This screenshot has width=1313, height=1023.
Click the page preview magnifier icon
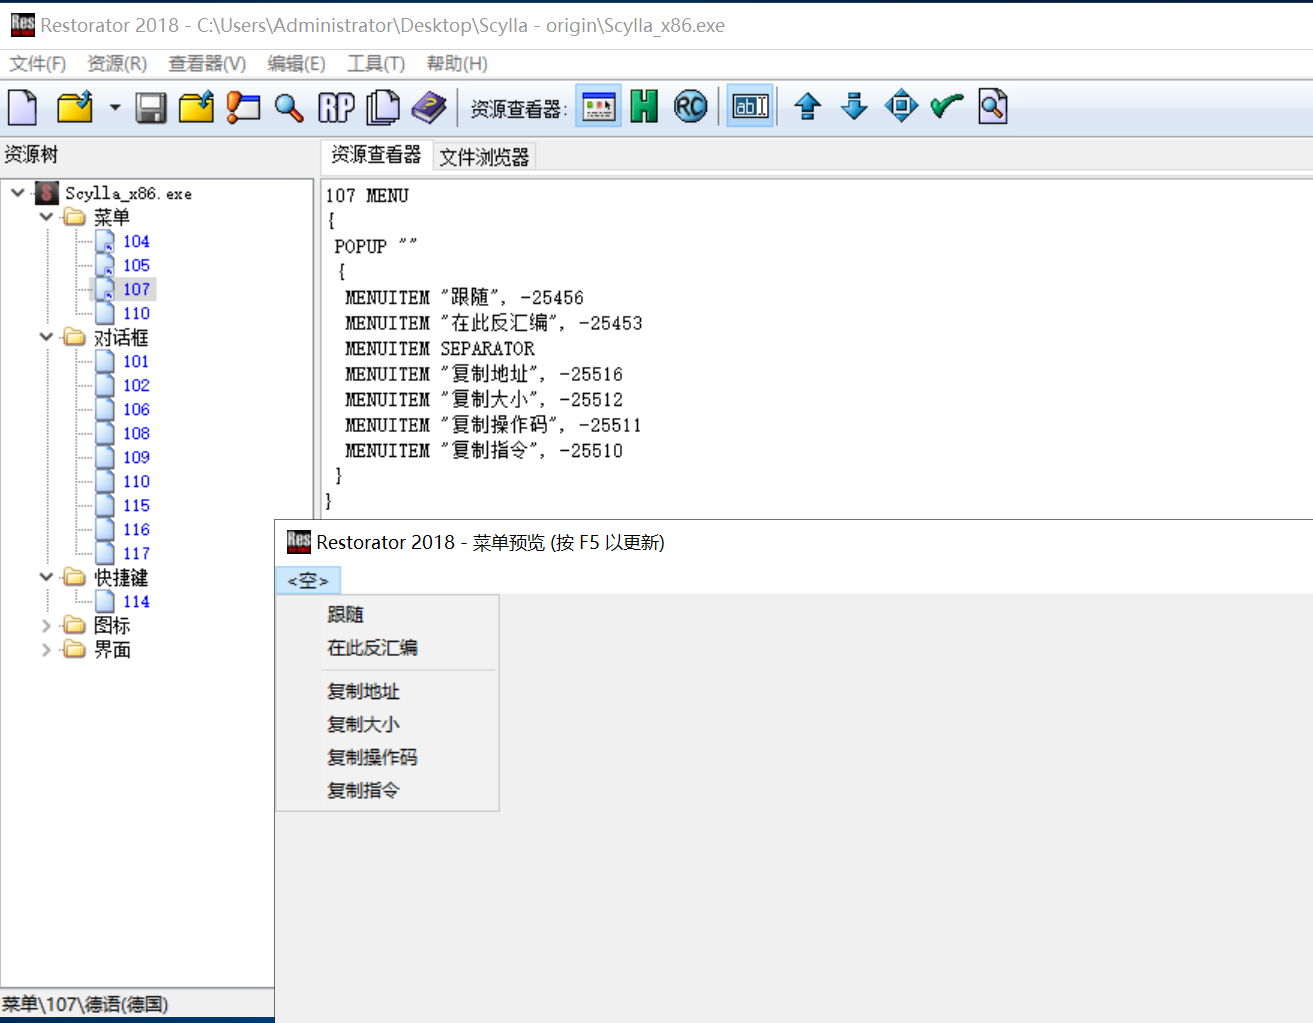(x=993, y=106)
